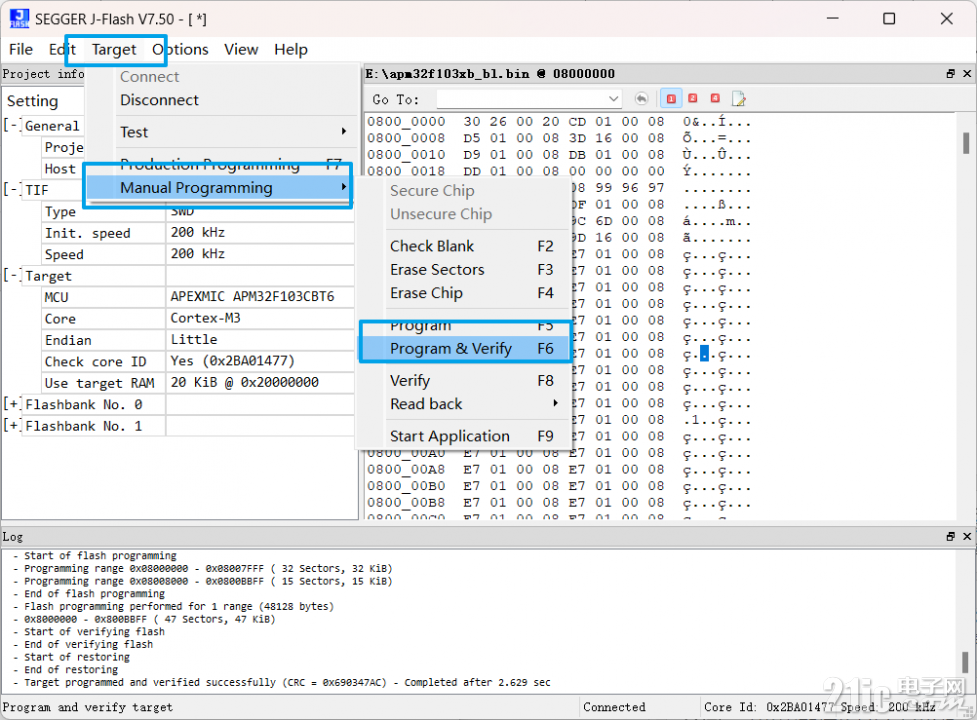Click log line 'End of verifying flash'
The image size is (977, 720).
88,644
